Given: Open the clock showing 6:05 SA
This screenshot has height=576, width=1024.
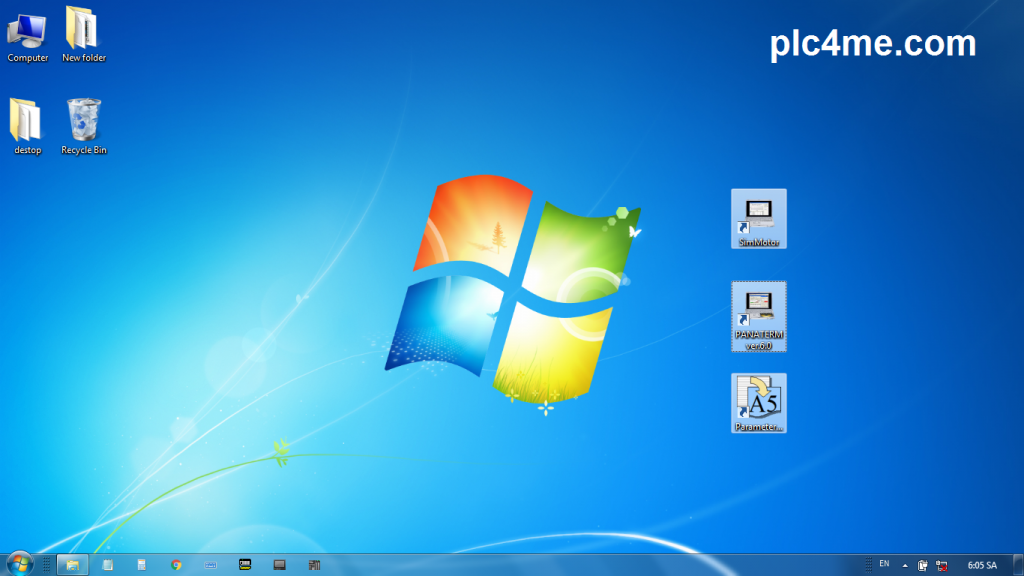Looking at the screenshot, I should click(x=982, y=565).
